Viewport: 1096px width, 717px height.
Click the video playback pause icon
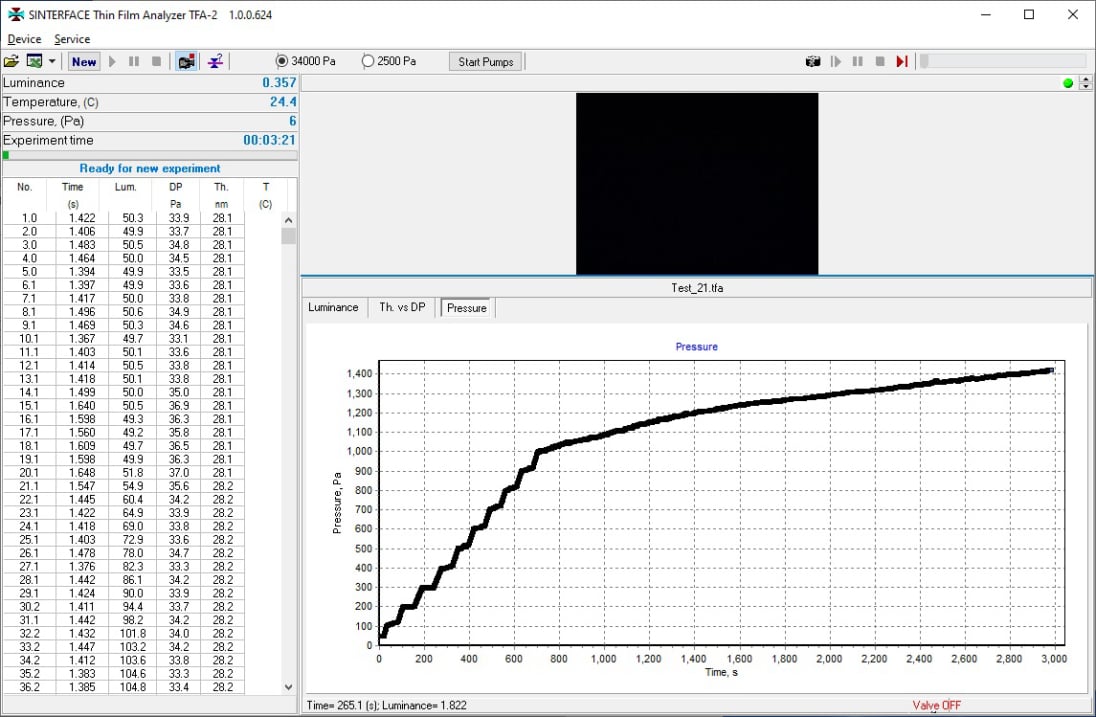pyautogui.click(x=858, y=61)
